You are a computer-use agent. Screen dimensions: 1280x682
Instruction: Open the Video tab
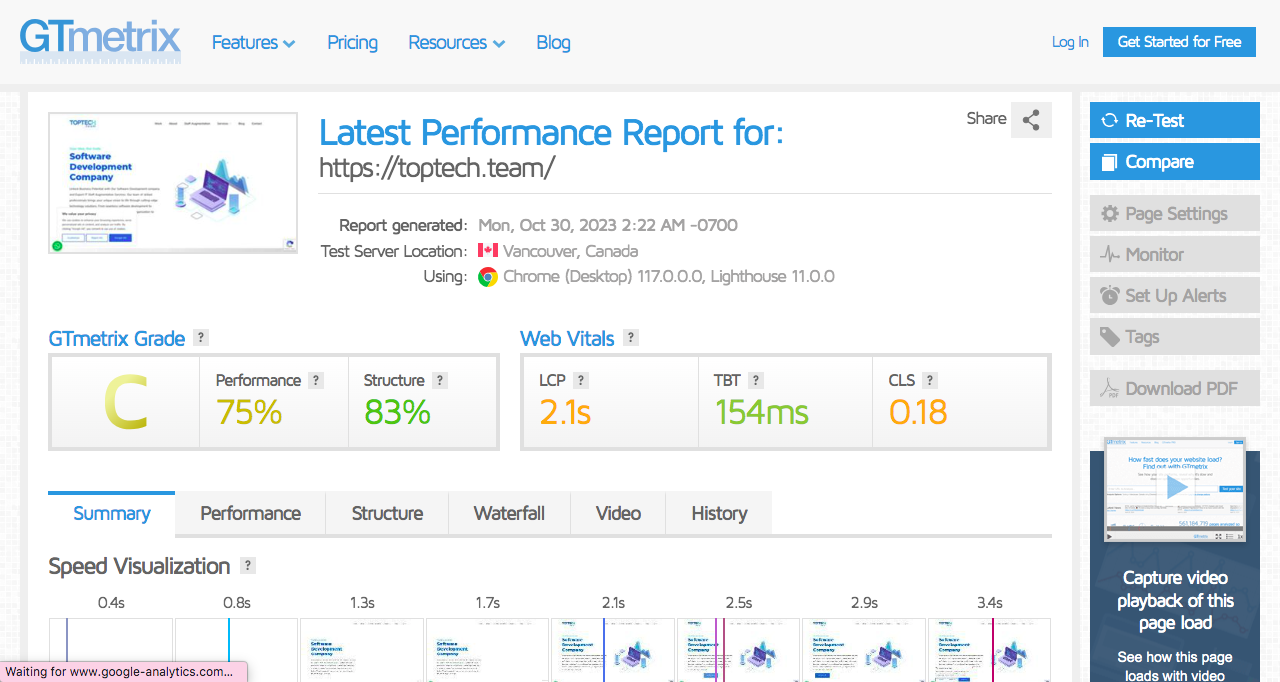click(x=618, y=513)
